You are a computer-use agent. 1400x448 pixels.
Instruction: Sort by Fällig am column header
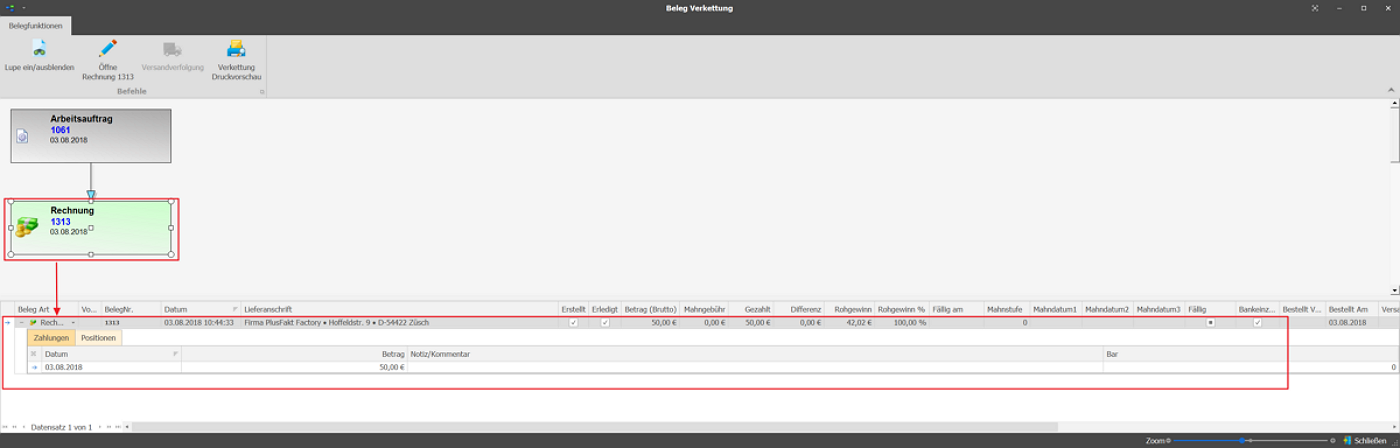[x=956, y=310]
